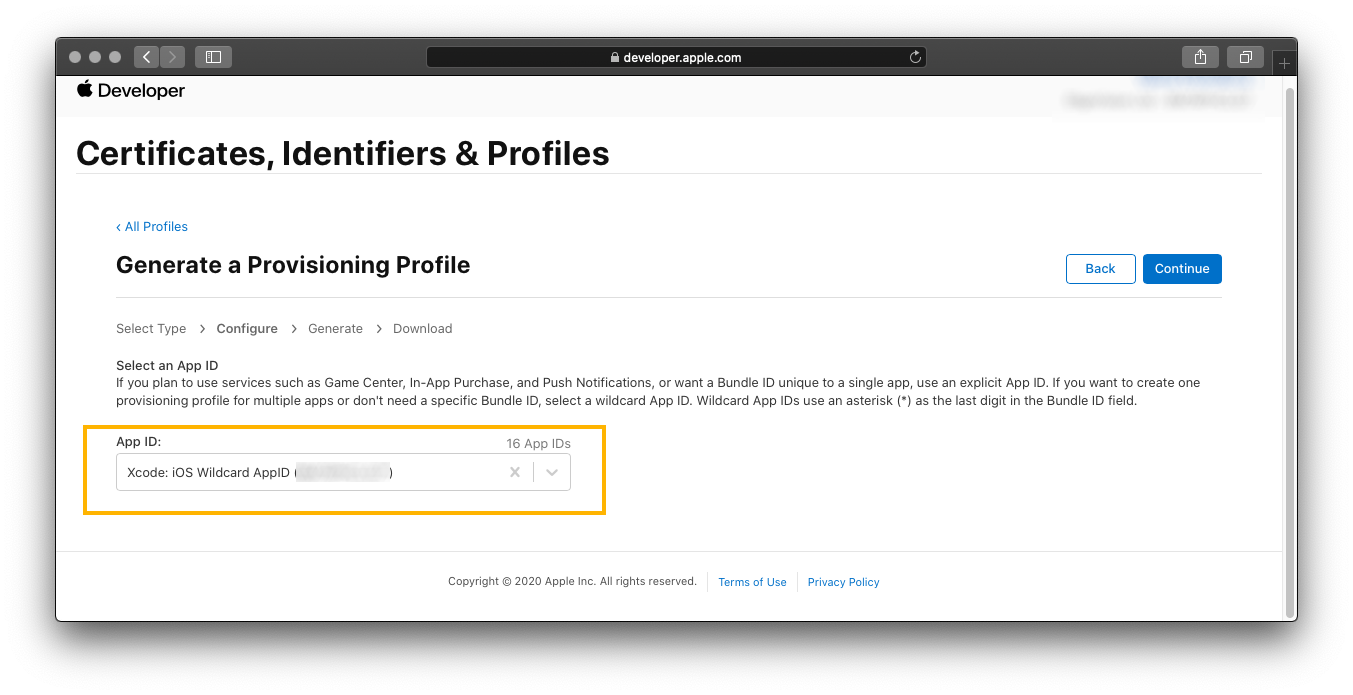Clear the selected App ID with X
Screen dimensions: 1353x695
coord(515,472)
